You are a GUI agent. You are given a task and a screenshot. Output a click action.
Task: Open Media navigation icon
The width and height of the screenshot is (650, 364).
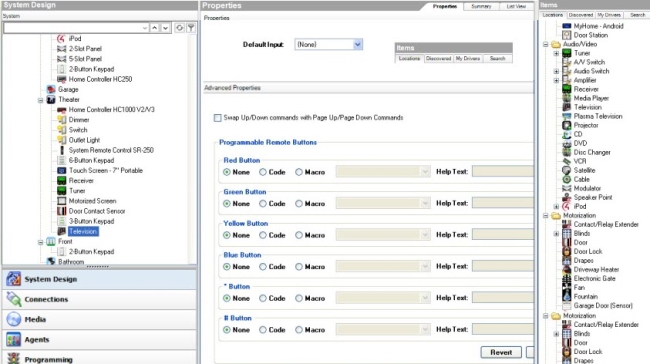(x=13, y=319)
